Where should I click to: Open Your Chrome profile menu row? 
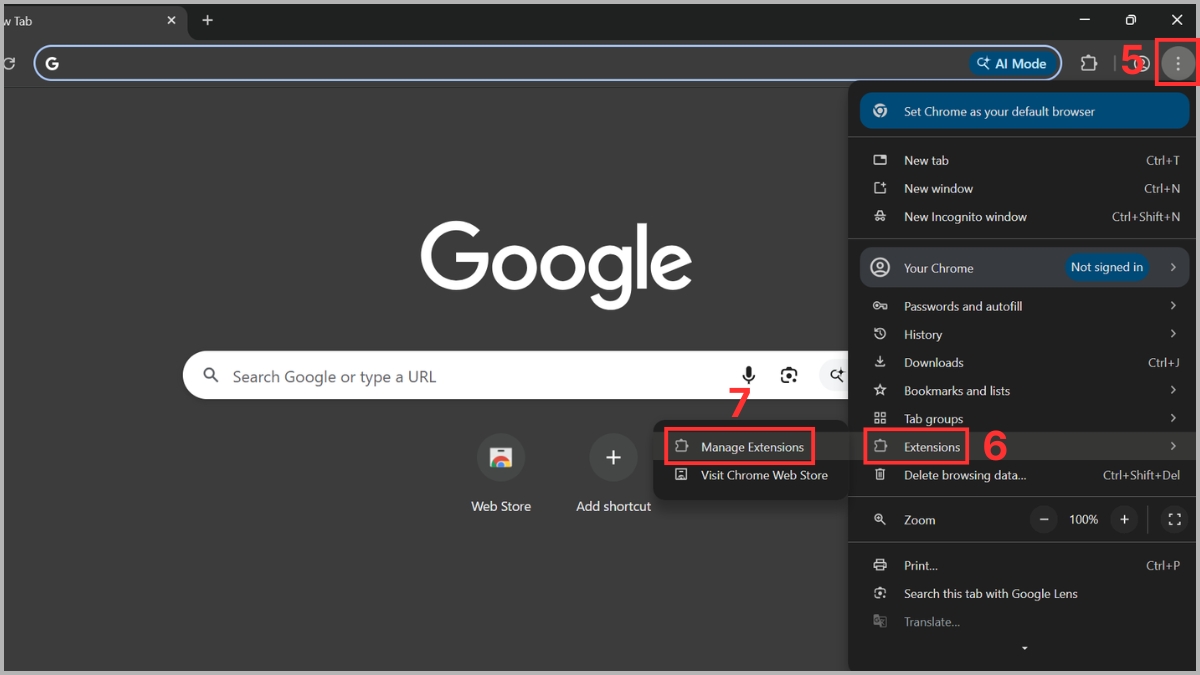[x=1025, y=267]
